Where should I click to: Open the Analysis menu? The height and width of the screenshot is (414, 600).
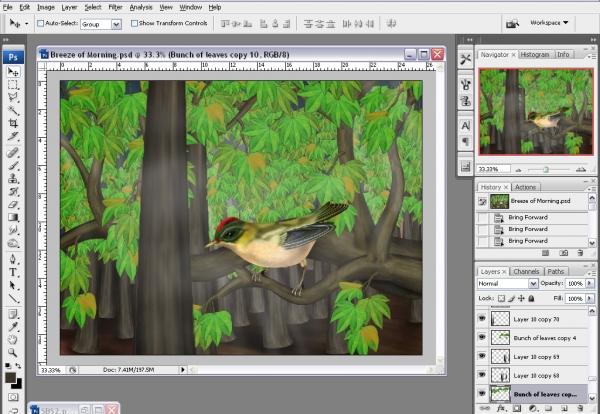141,7
